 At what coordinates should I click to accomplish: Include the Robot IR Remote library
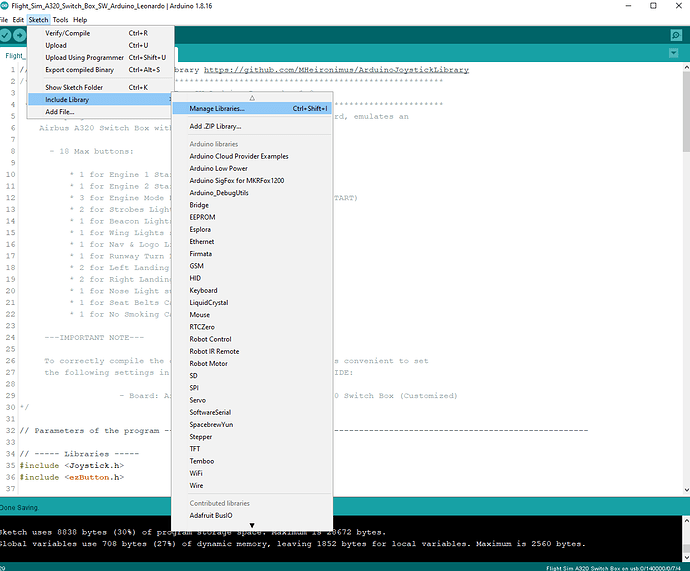click(252, 351)
